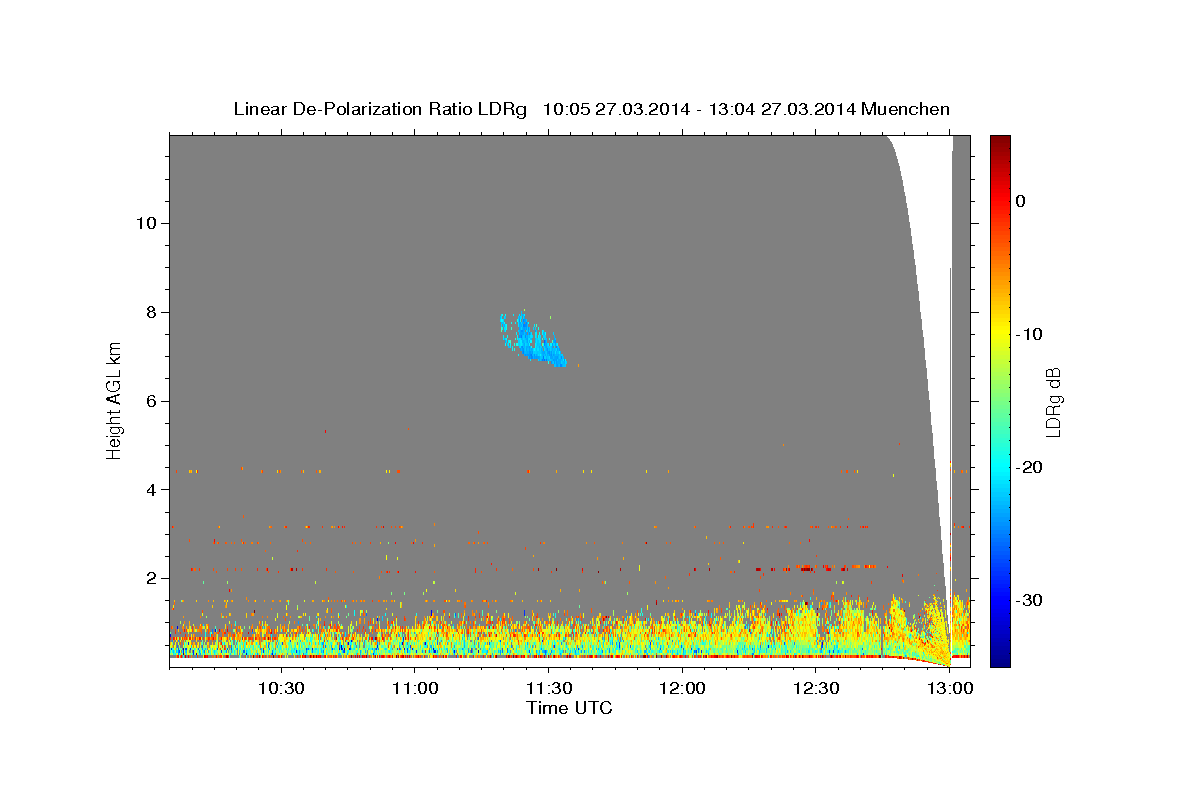Click the plot title "Linear De-Polarization Ratio LDRg"
Screen dimensions: 1200x800
point(379,109)
